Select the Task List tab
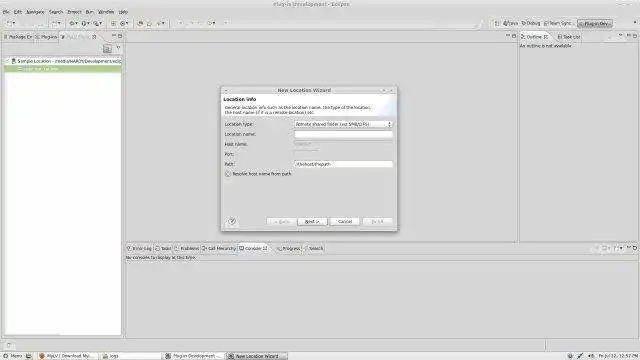The image size is (640, 360). 569,37
